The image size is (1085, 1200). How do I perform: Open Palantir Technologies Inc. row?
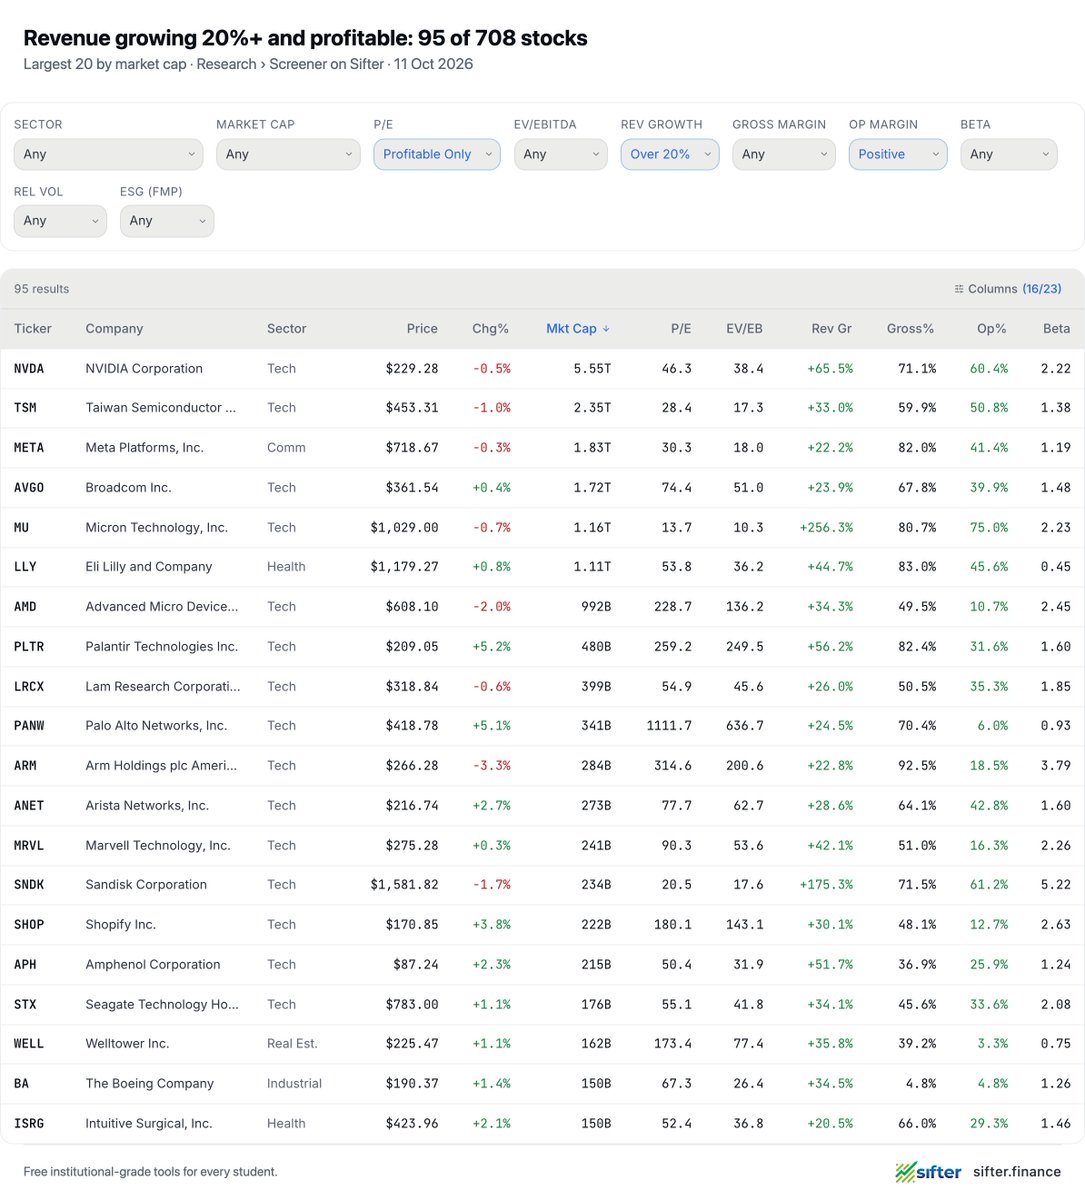point(542,647)
